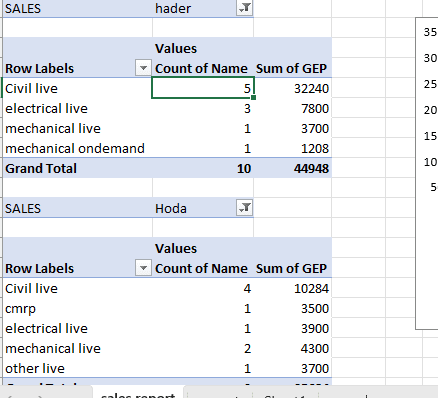The width and height of the screenshot is (438, 398).
Task: Select the 'cmrp' row label
Action: (x=77, y=308)
